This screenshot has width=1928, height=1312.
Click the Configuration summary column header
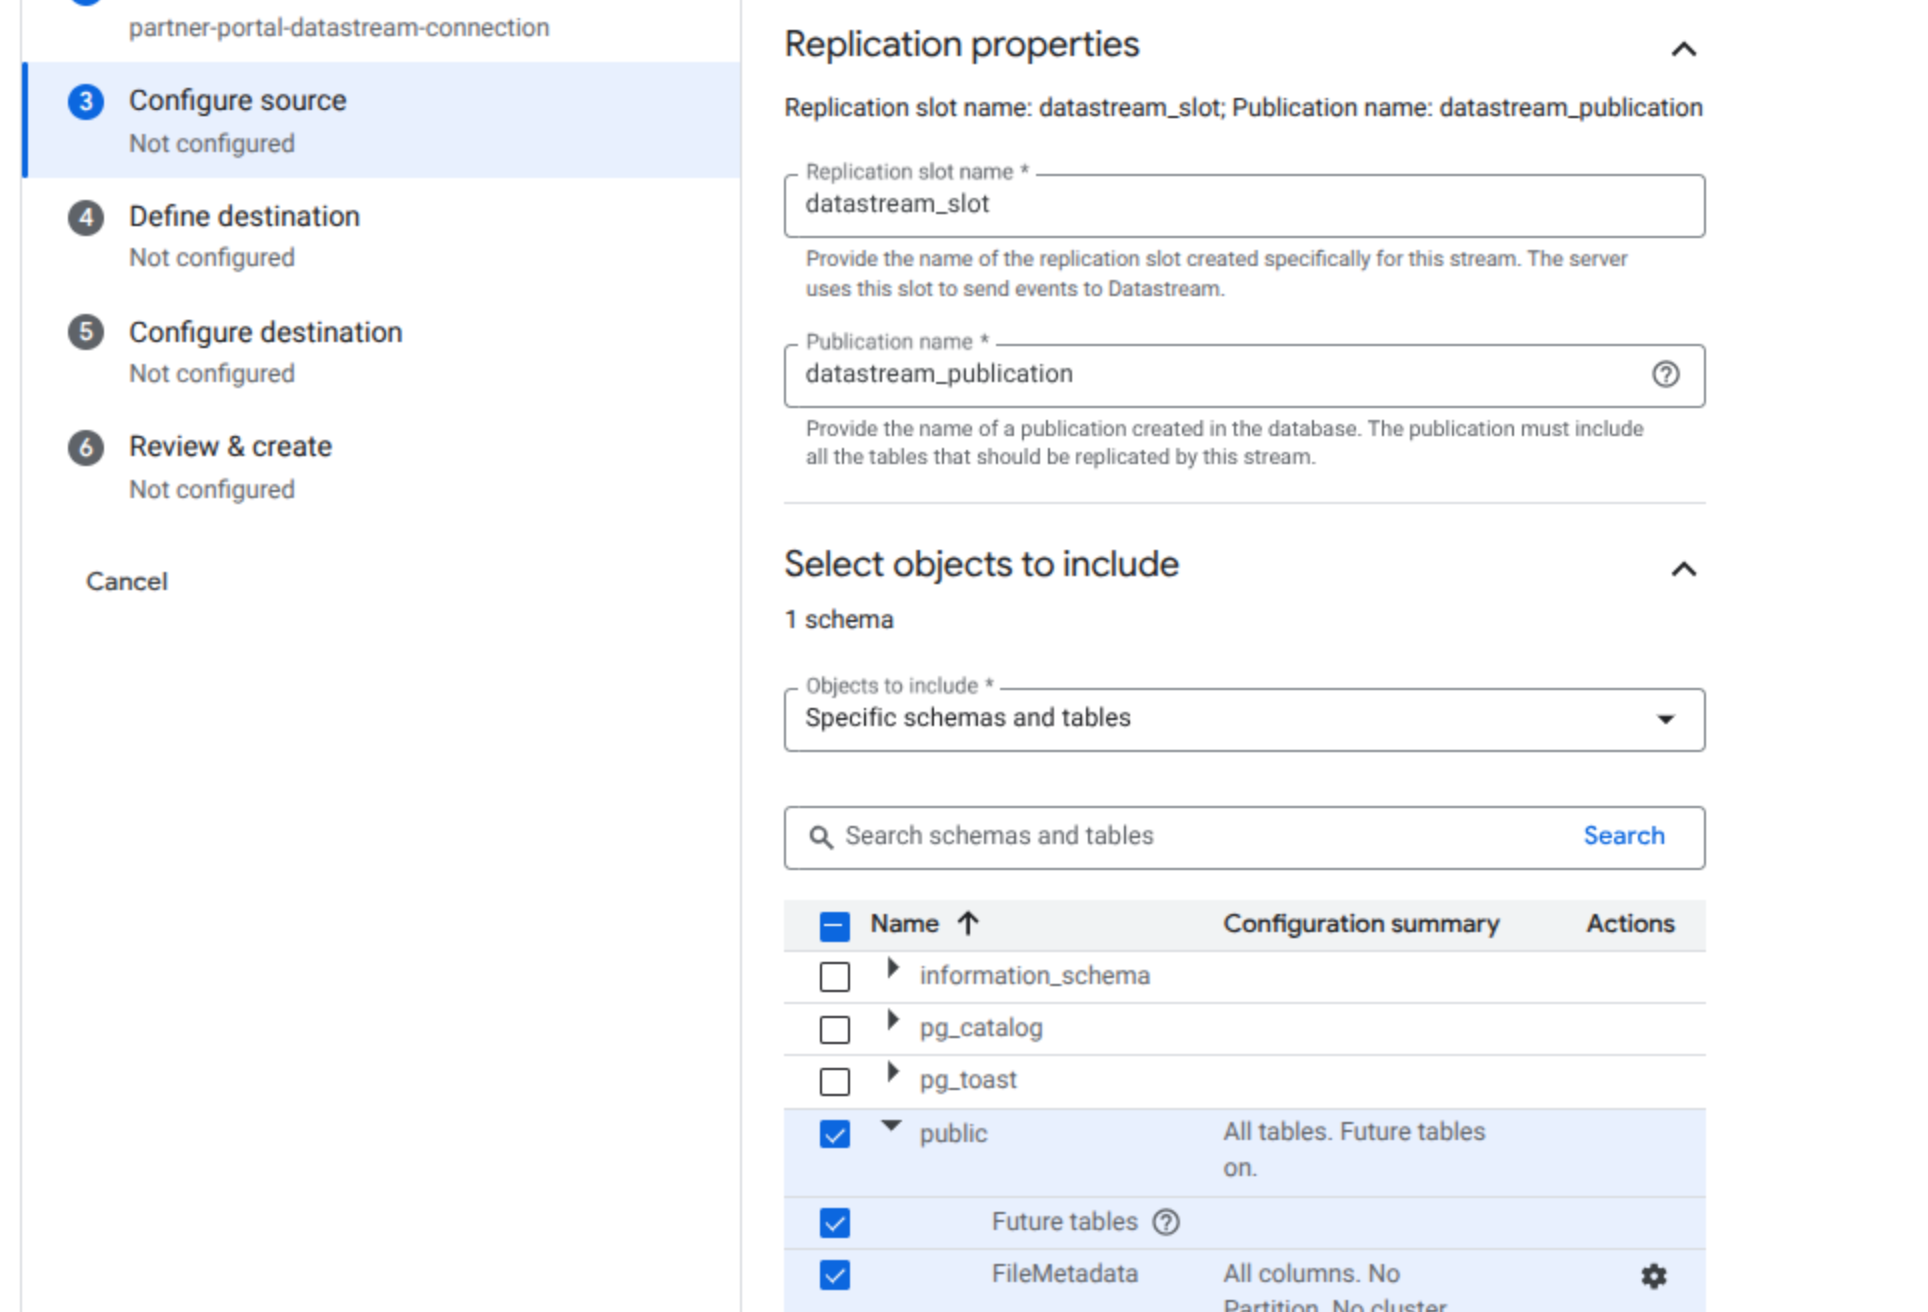1361,923
